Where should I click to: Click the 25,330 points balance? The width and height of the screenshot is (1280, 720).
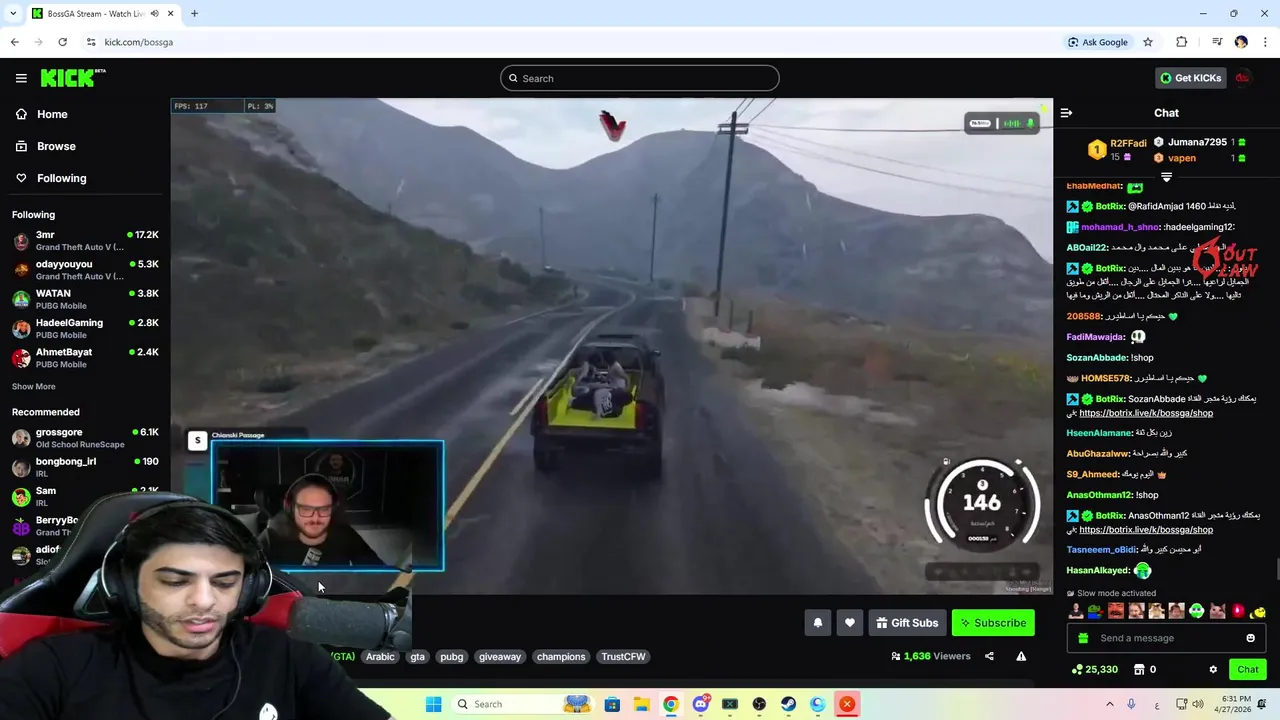pyautogui.click(x=1095, y=669)
